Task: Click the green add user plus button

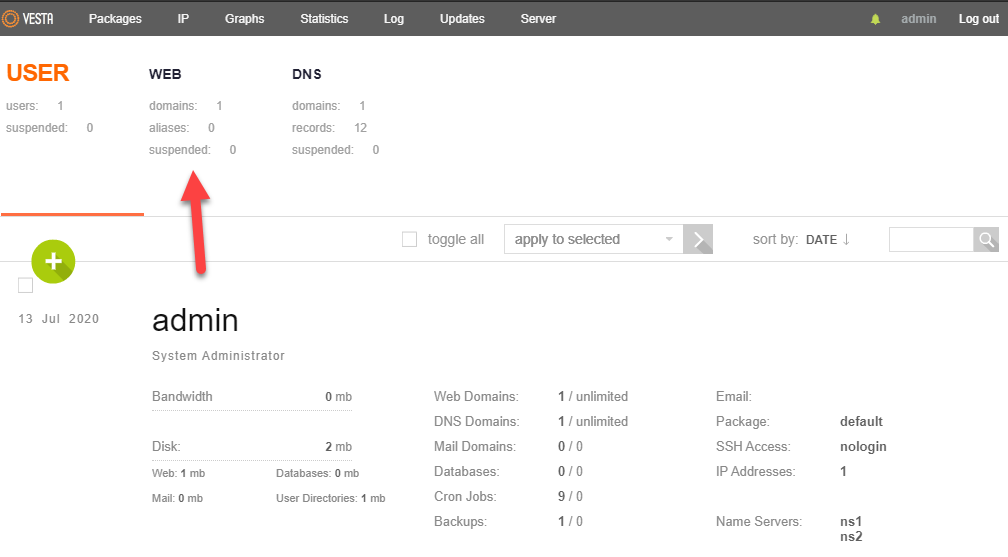Action: (53, 261)
